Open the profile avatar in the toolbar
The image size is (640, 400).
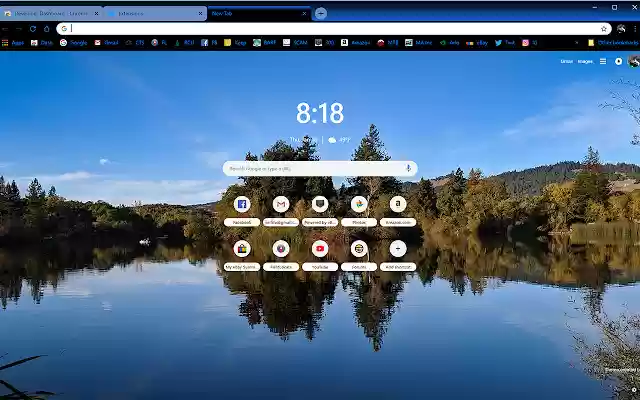click(621, 29)
